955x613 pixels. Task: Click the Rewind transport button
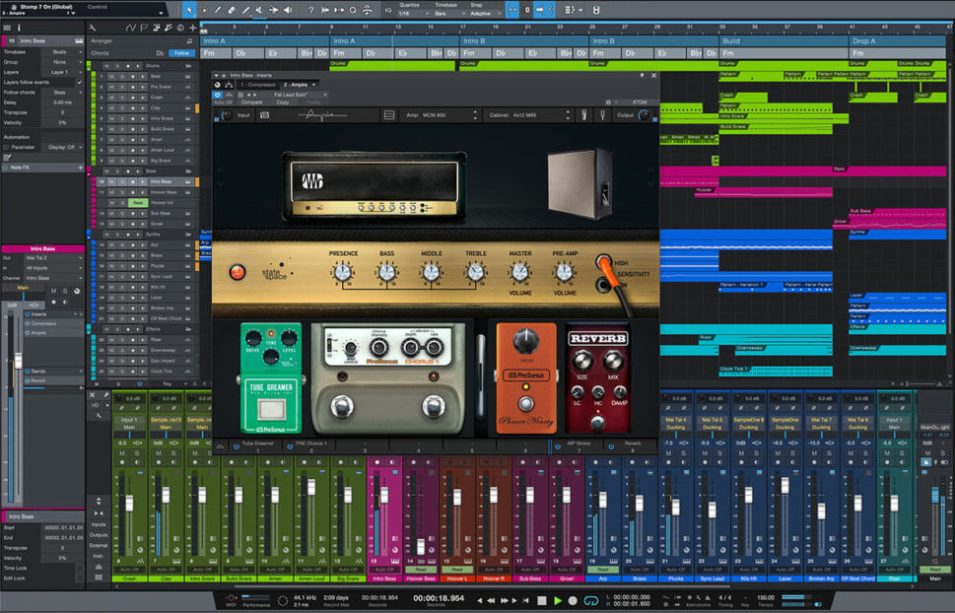click(x=491, y=600)
